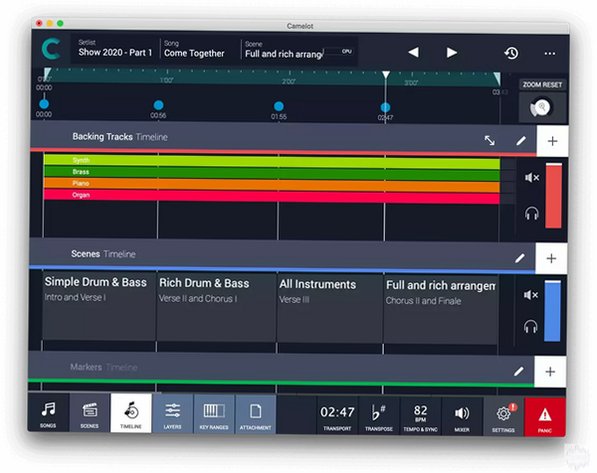Open the Transpose control

tap(379, 417)
